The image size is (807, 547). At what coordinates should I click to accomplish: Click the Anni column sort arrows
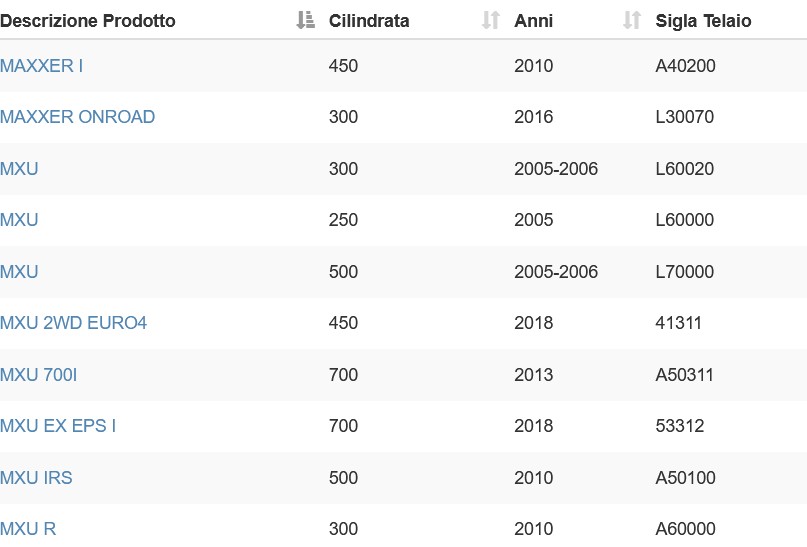632,21
